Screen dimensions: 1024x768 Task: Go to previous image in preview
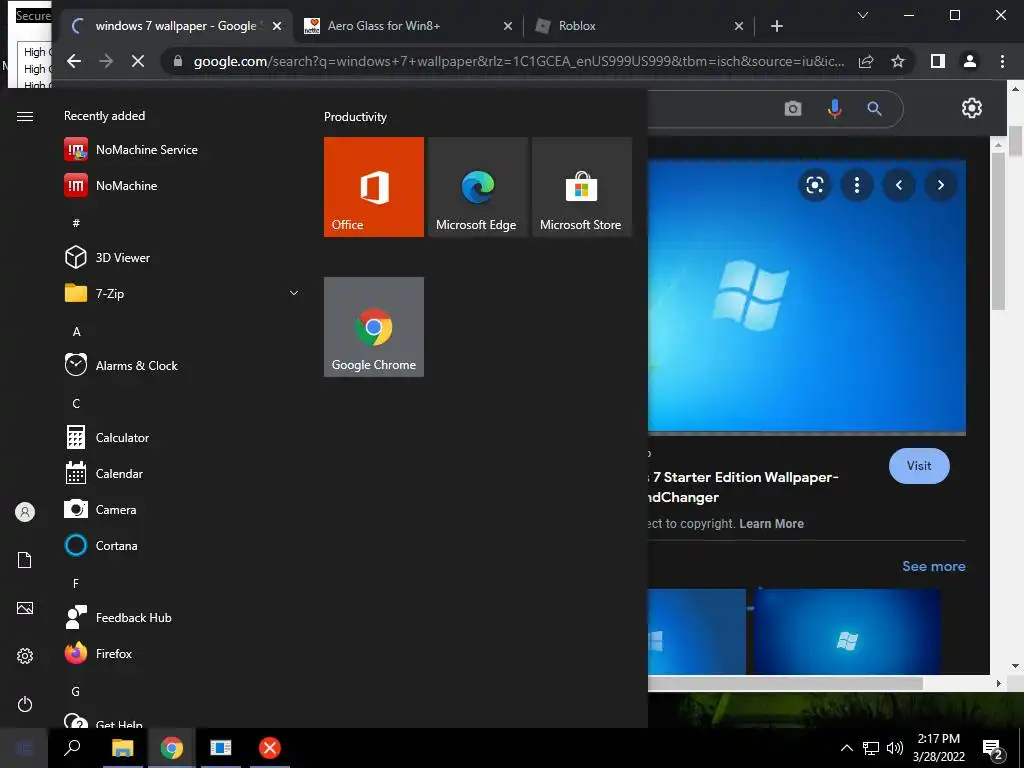(899, 185)
